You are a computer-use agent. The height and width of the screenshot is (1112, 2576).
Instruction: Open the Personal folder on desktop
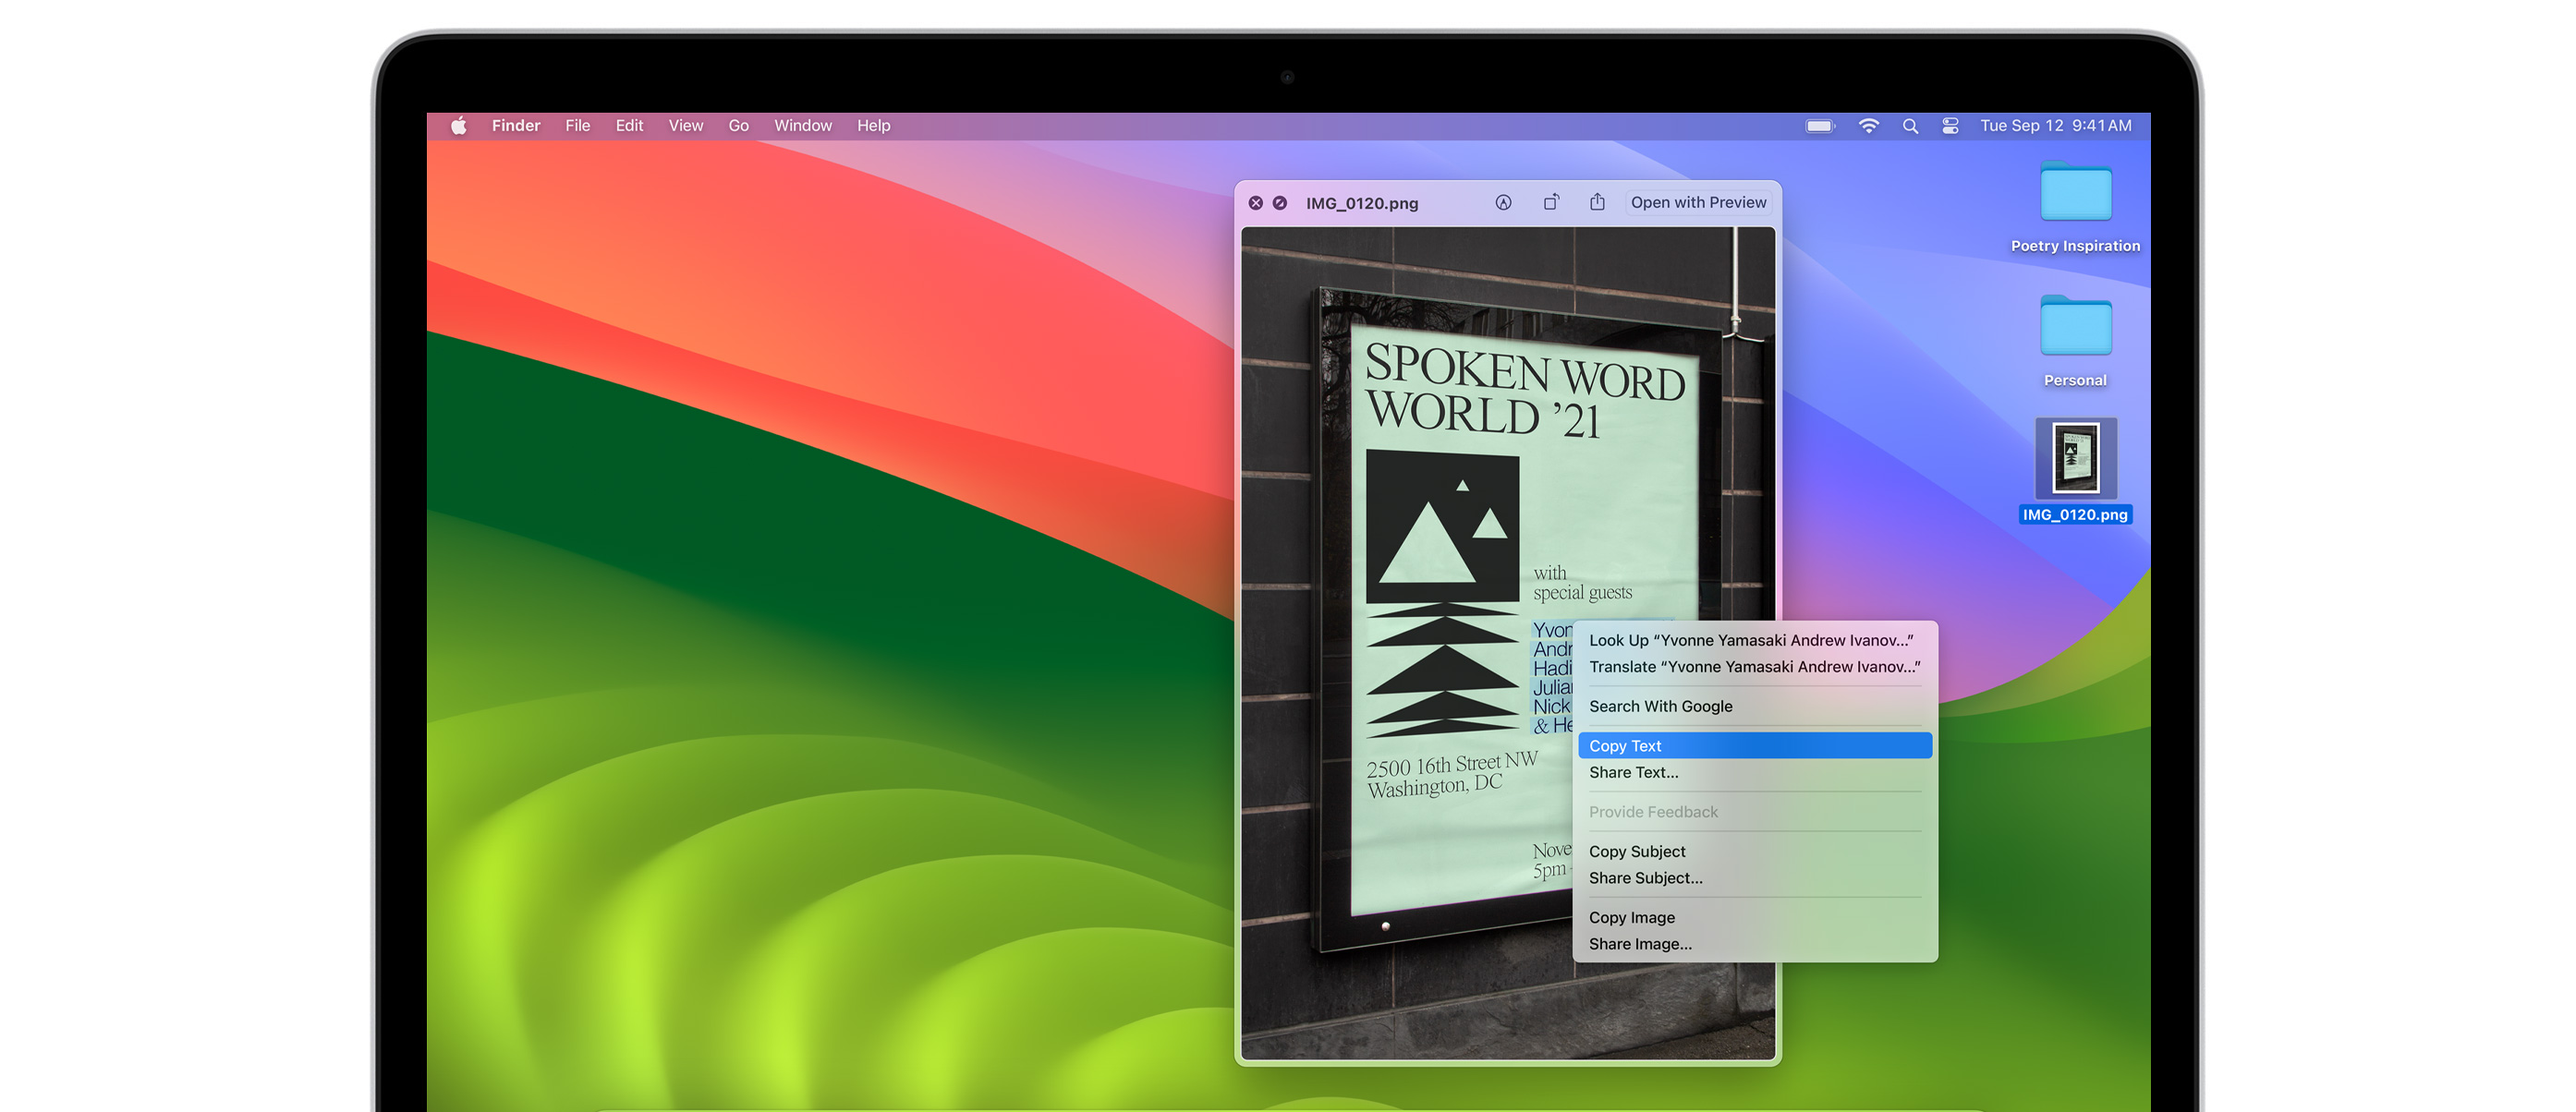click(2075, 328)
